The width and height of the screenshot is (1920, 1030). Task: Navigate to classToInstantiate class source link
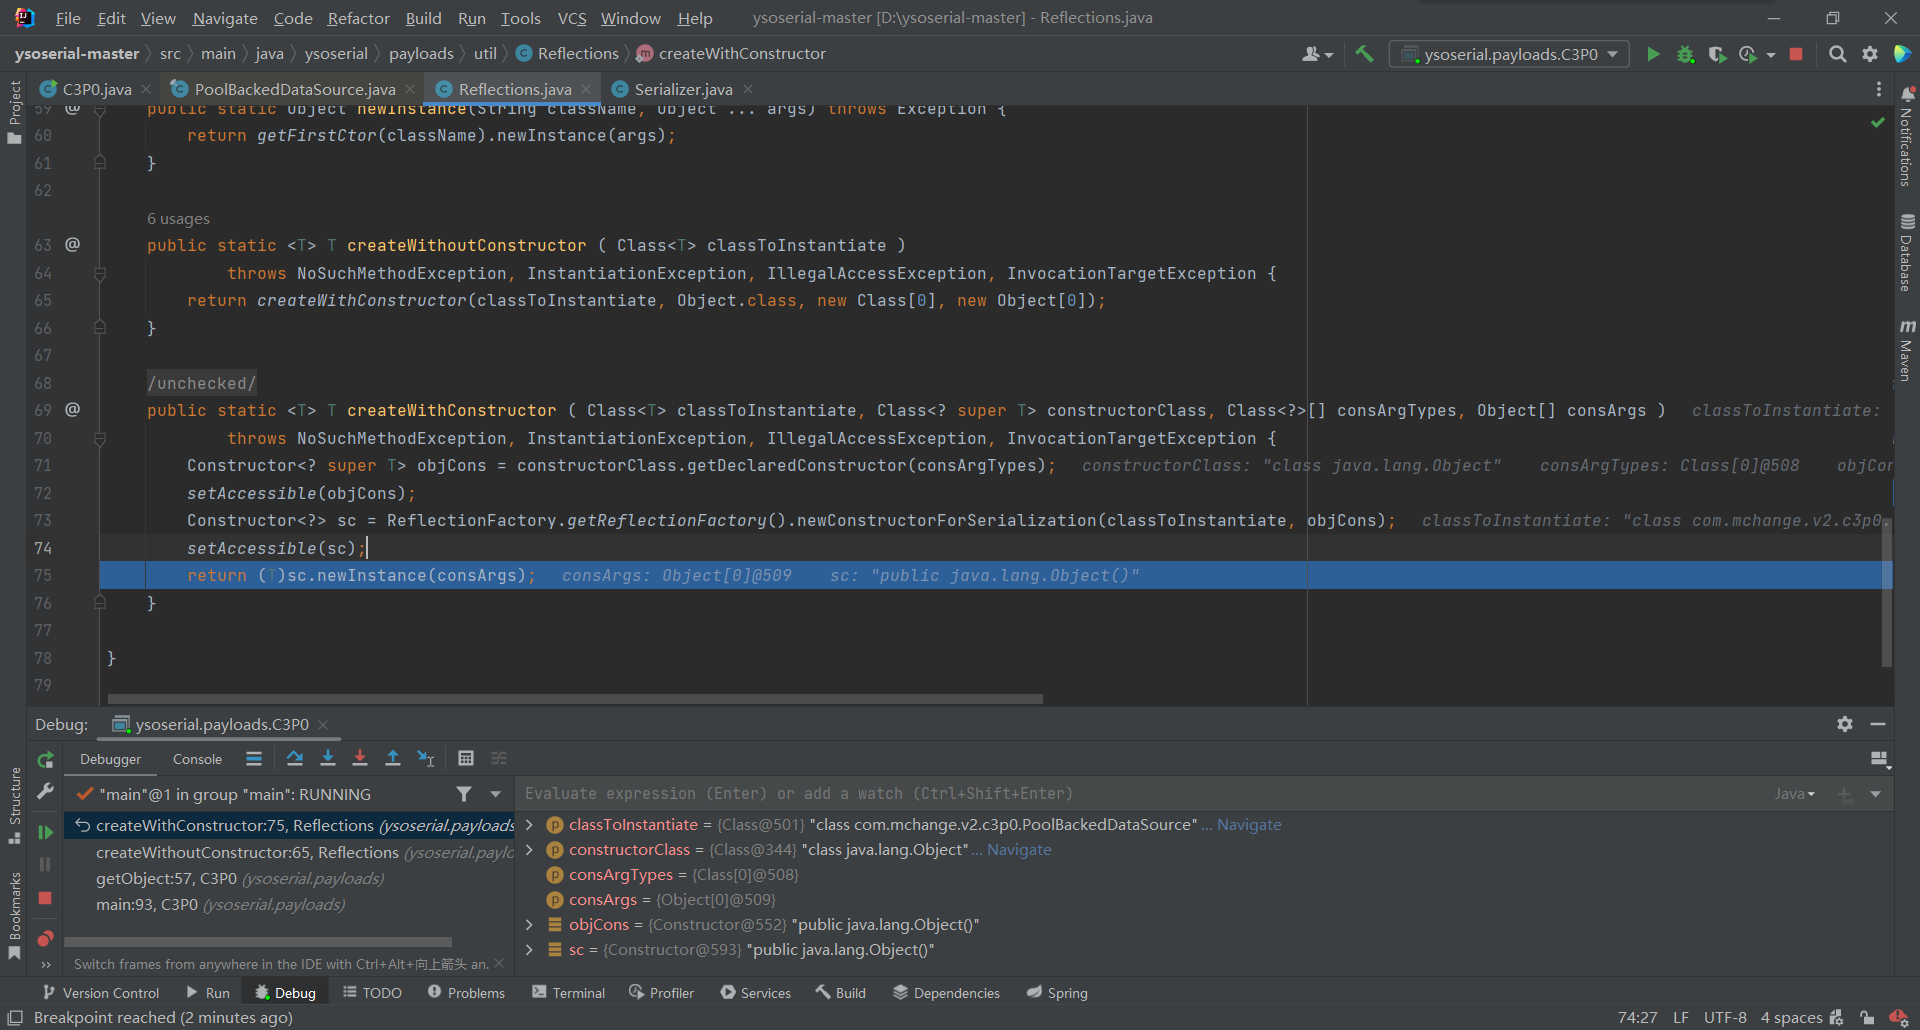1249,825
